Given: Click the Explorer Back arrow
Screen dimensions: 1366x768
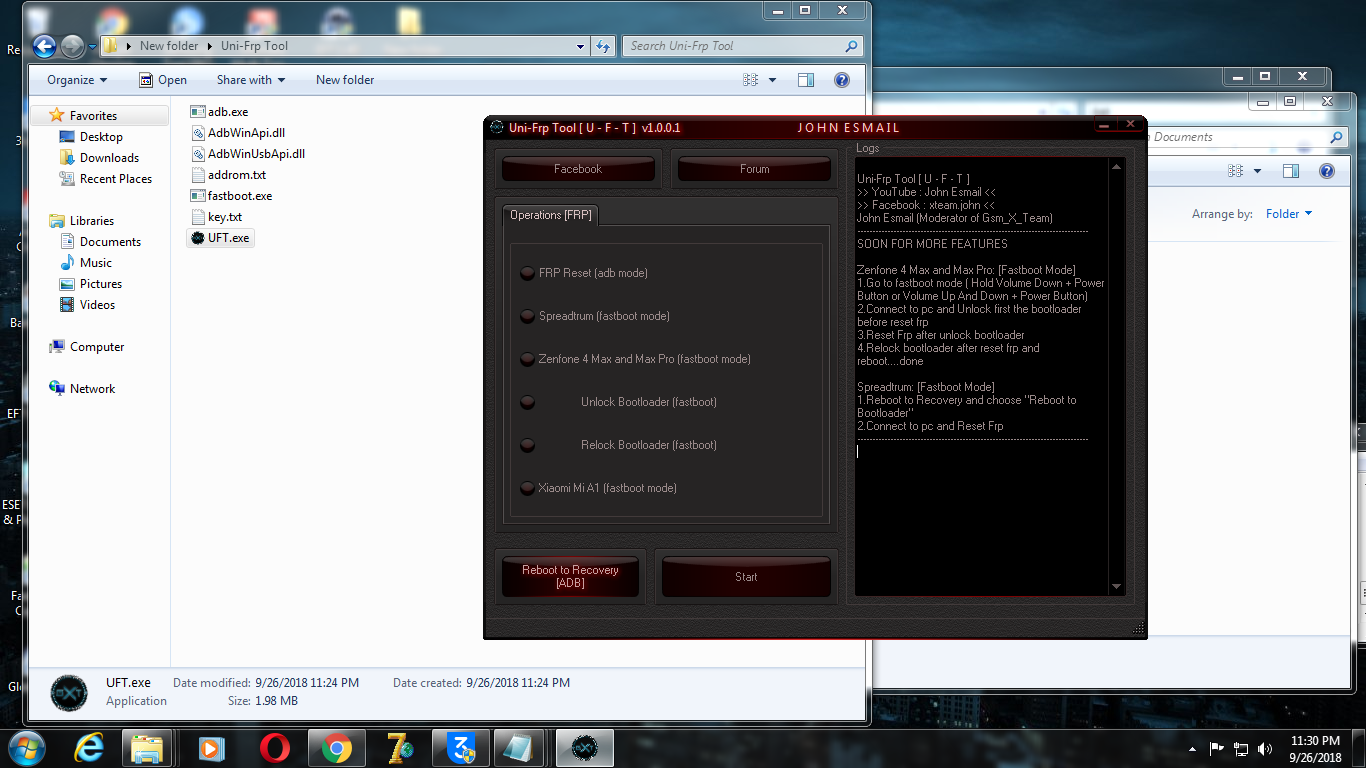Looking at the screenshot, I should (44, 46).
